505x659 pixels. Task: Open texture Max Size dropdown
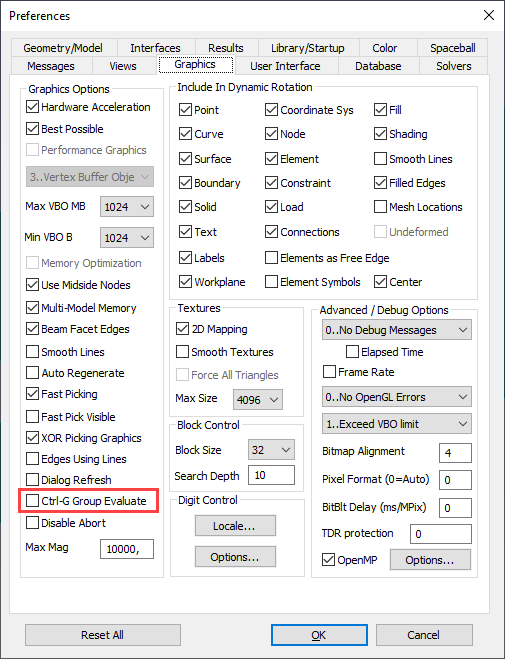[x=258, y=399]
